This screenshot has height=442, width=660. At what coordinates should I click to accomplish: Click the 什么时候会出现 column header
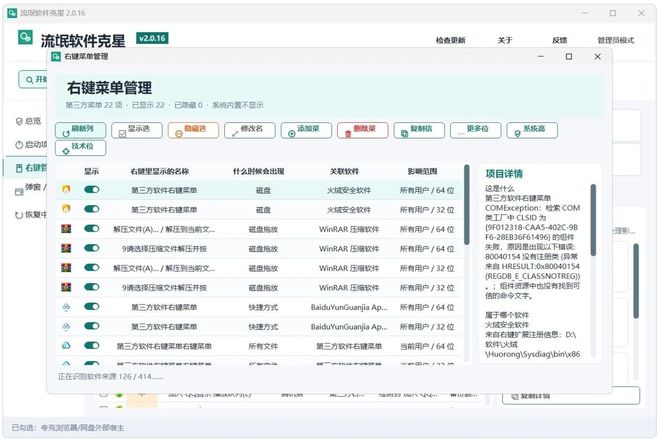click(258, 171)
